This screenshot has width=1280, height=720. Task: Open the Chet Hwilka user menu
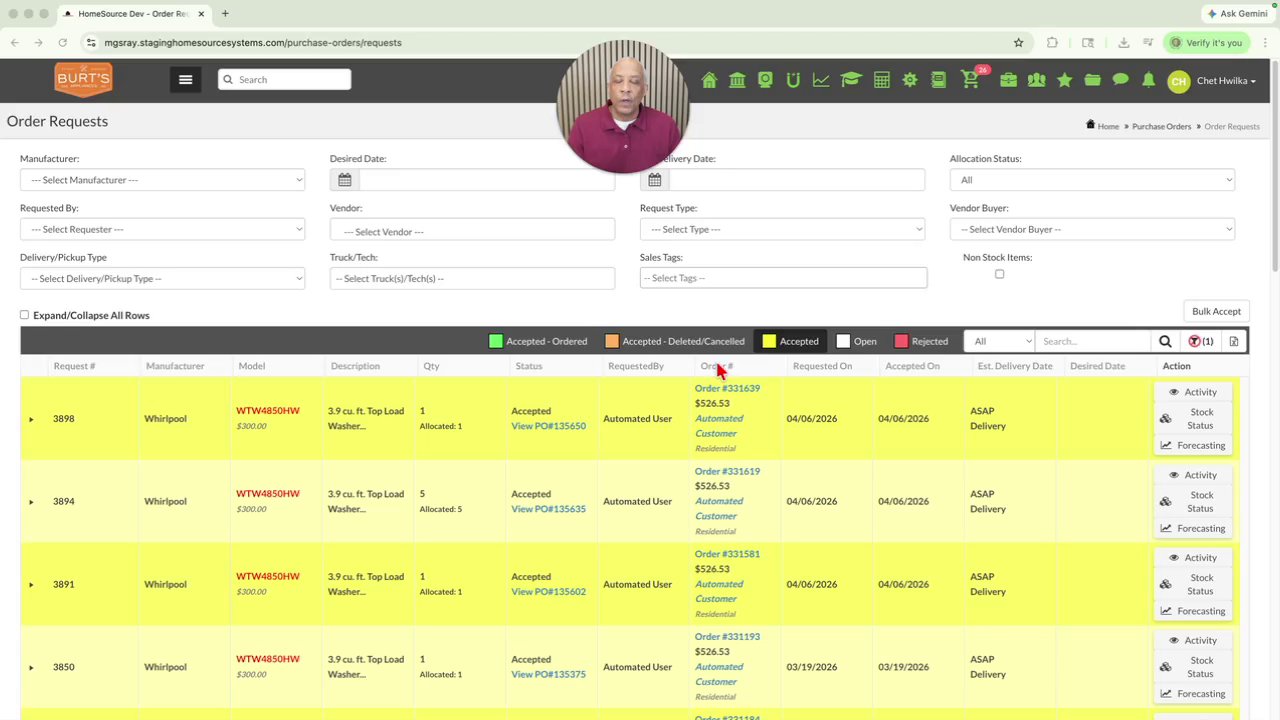point(1212,81)
